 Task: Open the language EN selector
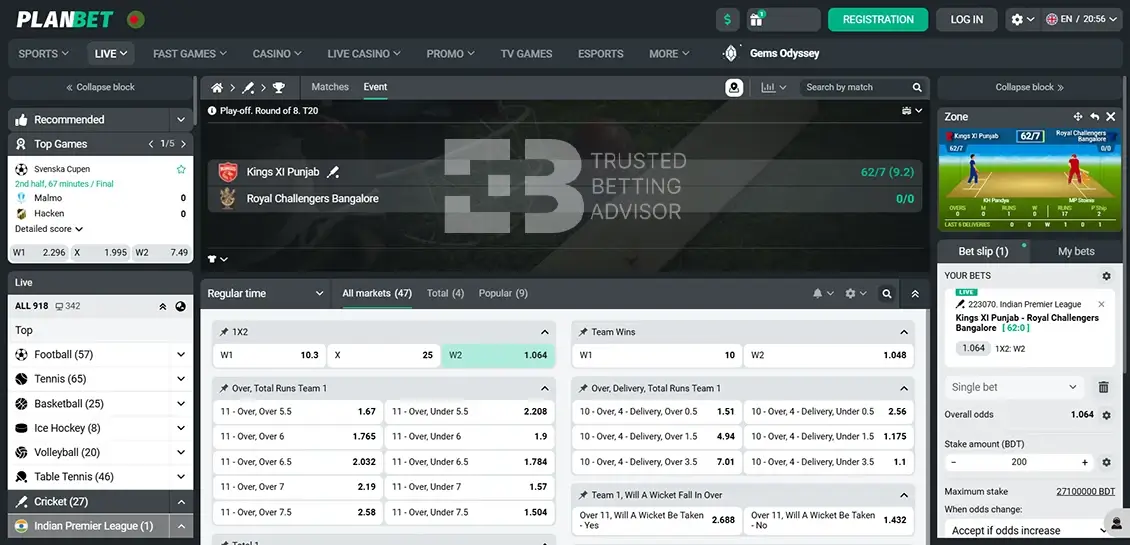[1084, 19]
